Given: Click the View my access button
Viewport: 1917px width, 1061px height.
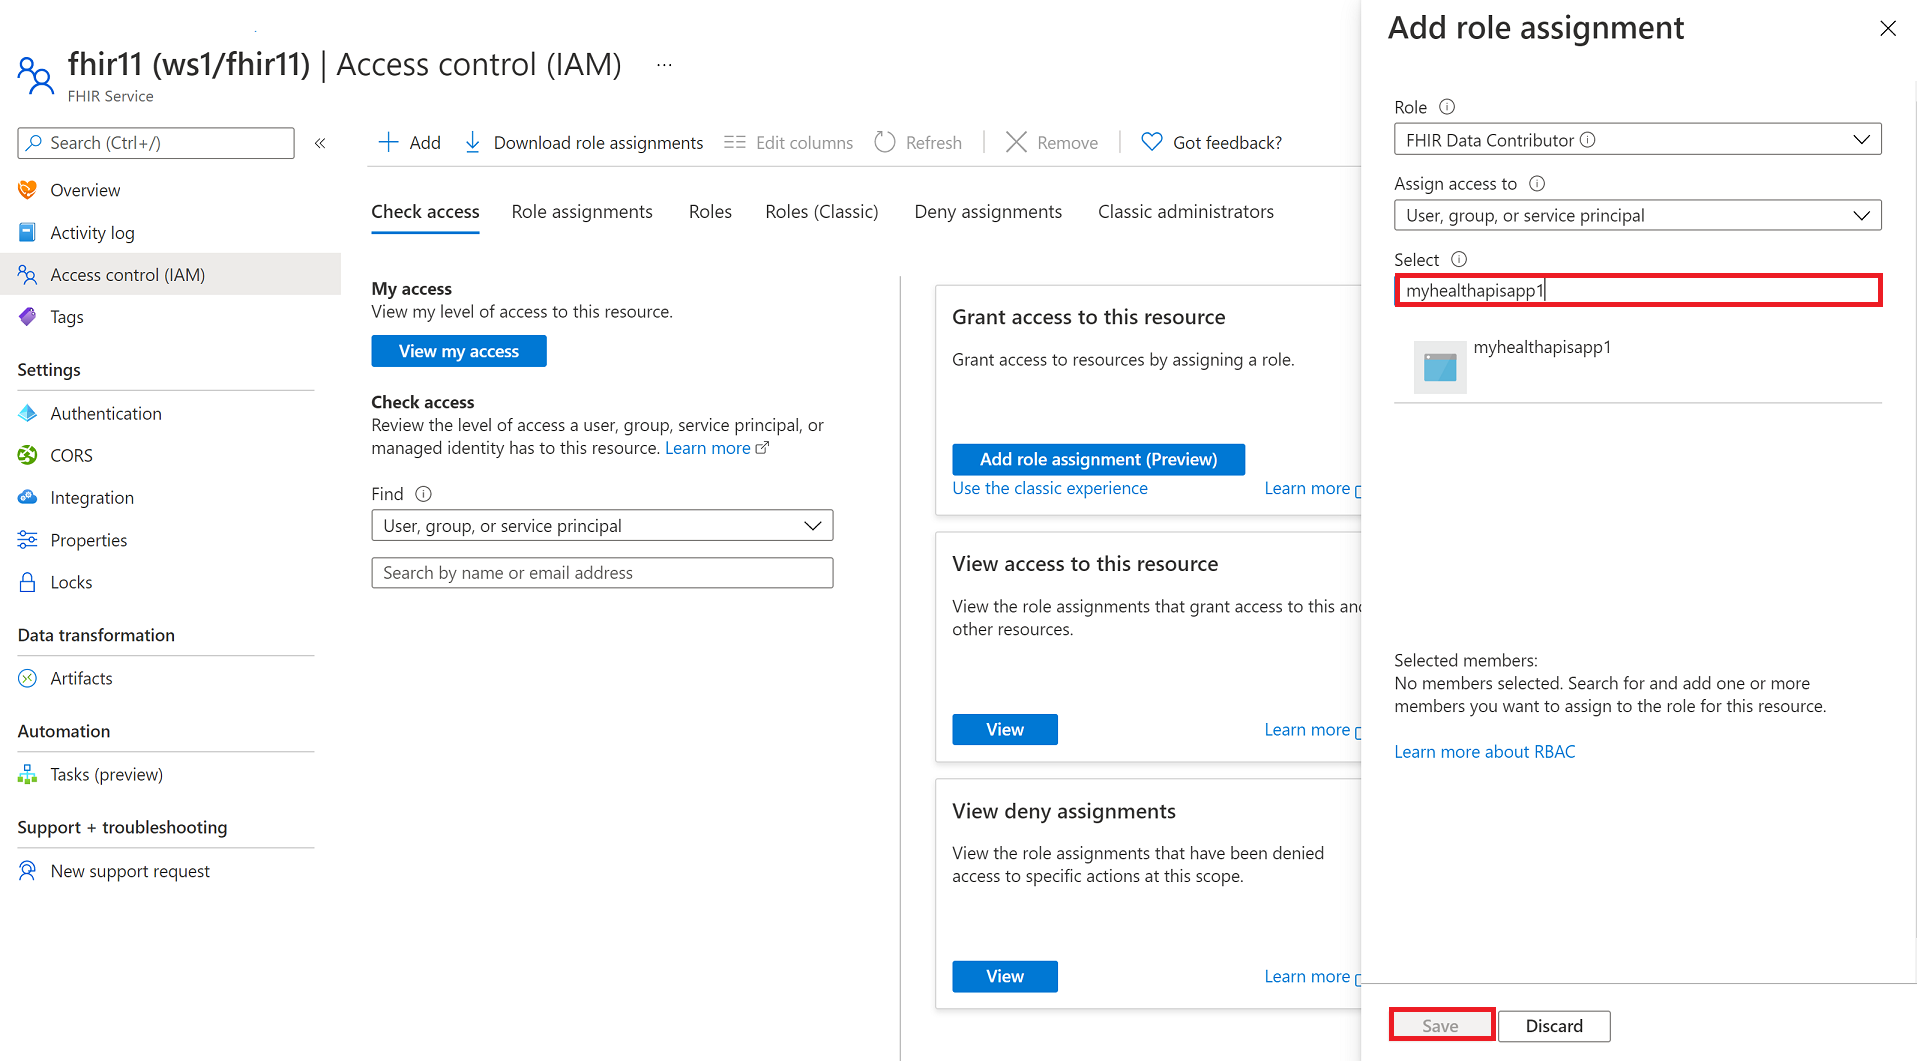Looking at the screenshot, I should pos(459,351).
